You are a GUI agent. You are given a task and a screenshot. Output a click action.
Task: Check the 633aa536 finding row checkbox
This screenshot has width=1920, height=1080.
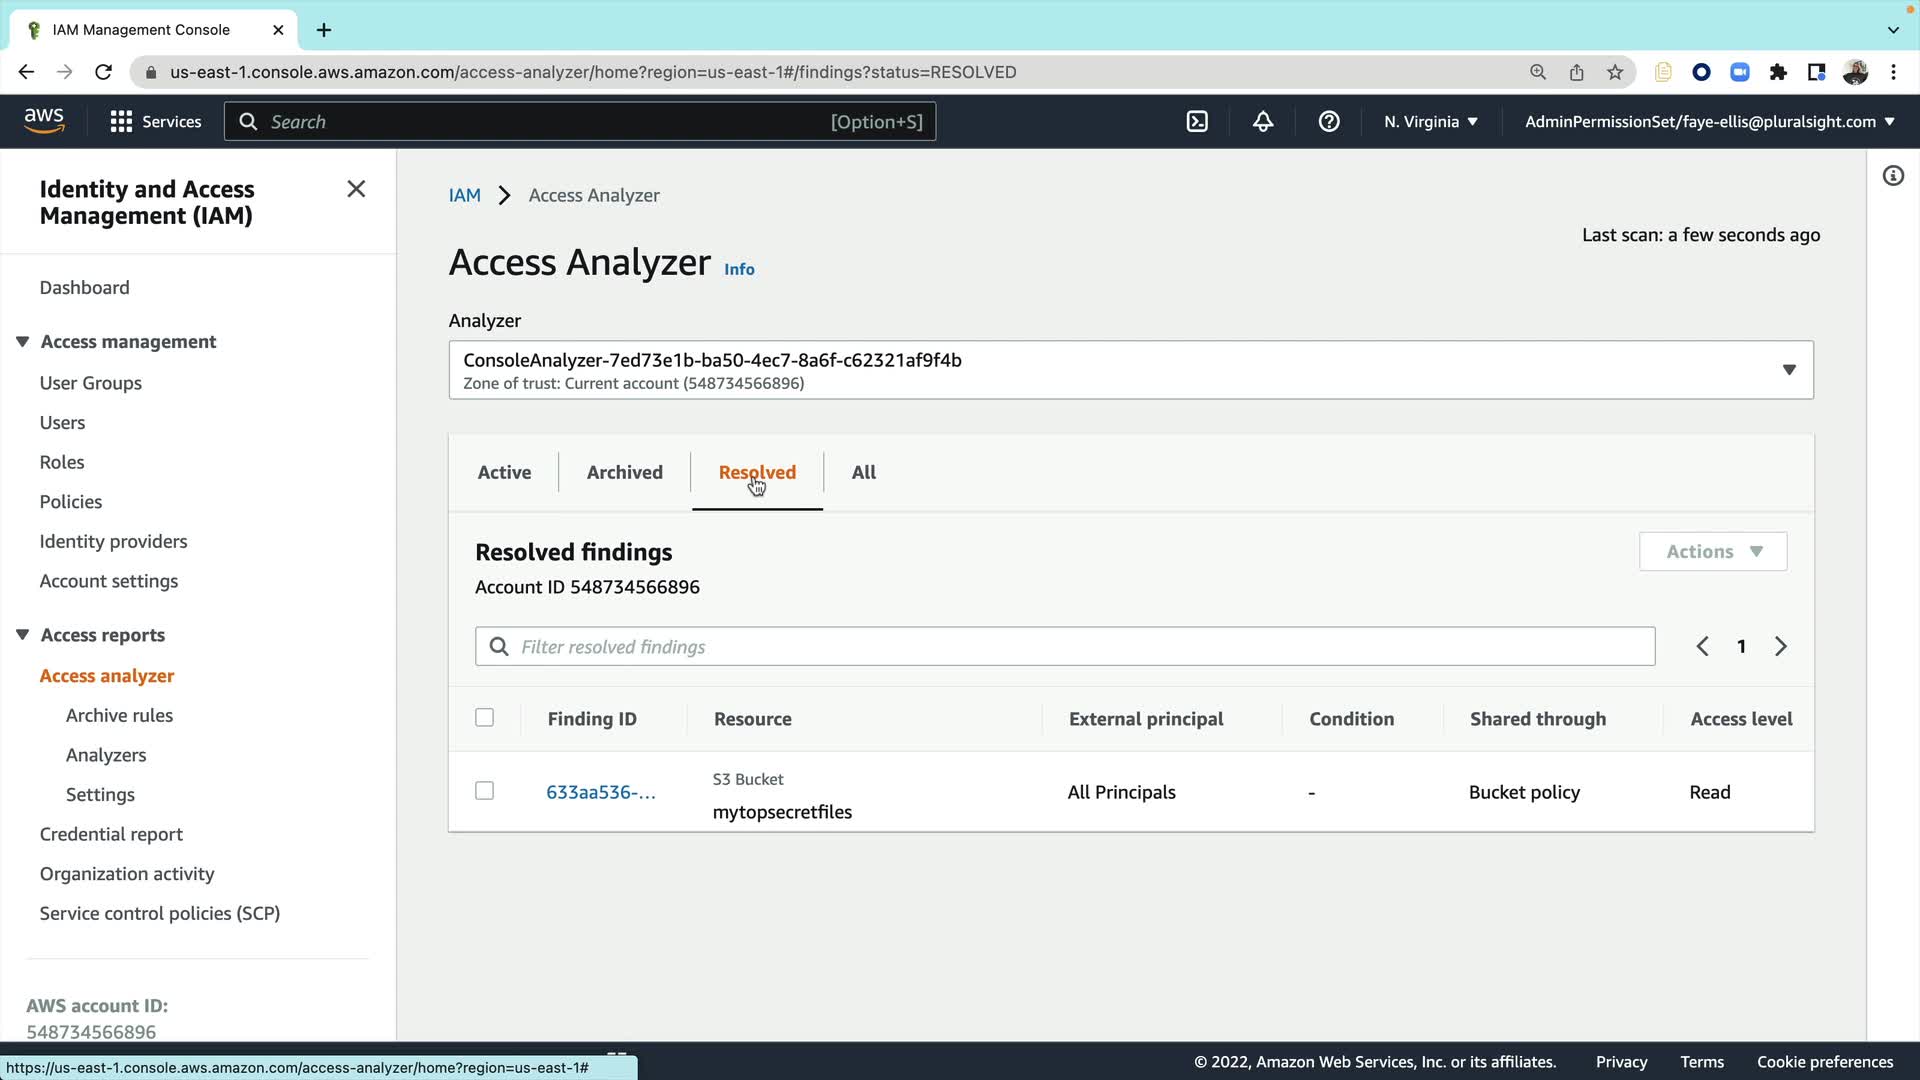(x=485, y=791)
